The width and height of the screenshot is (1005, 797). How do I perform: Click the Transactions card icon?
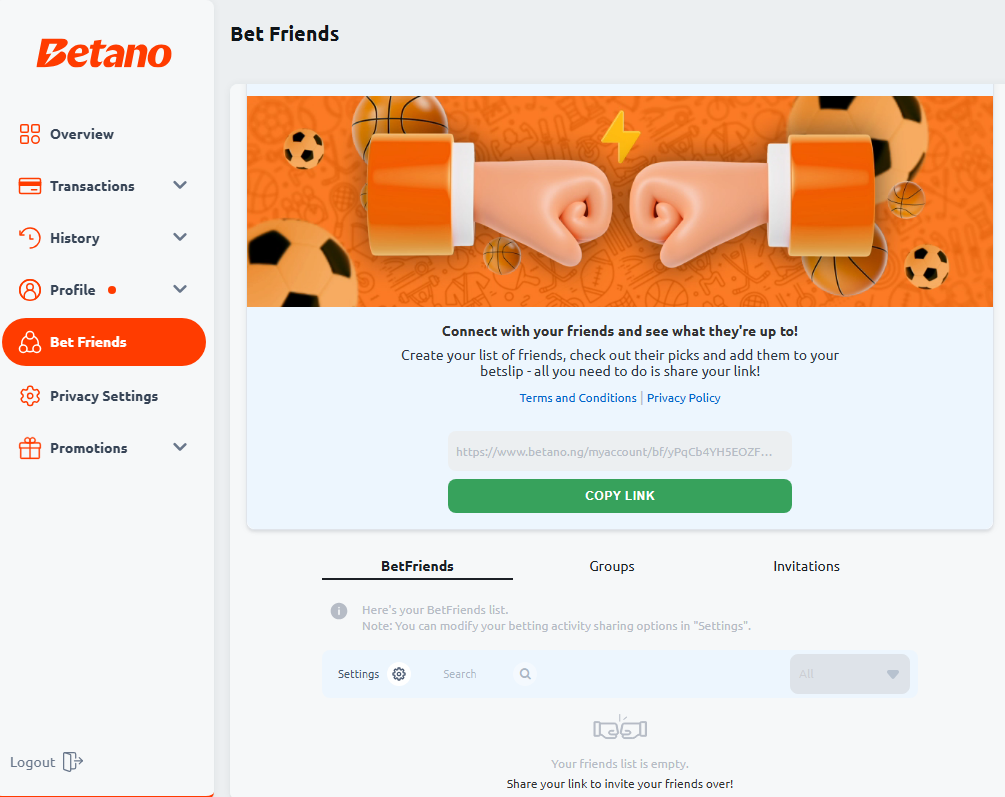(29, 186)
